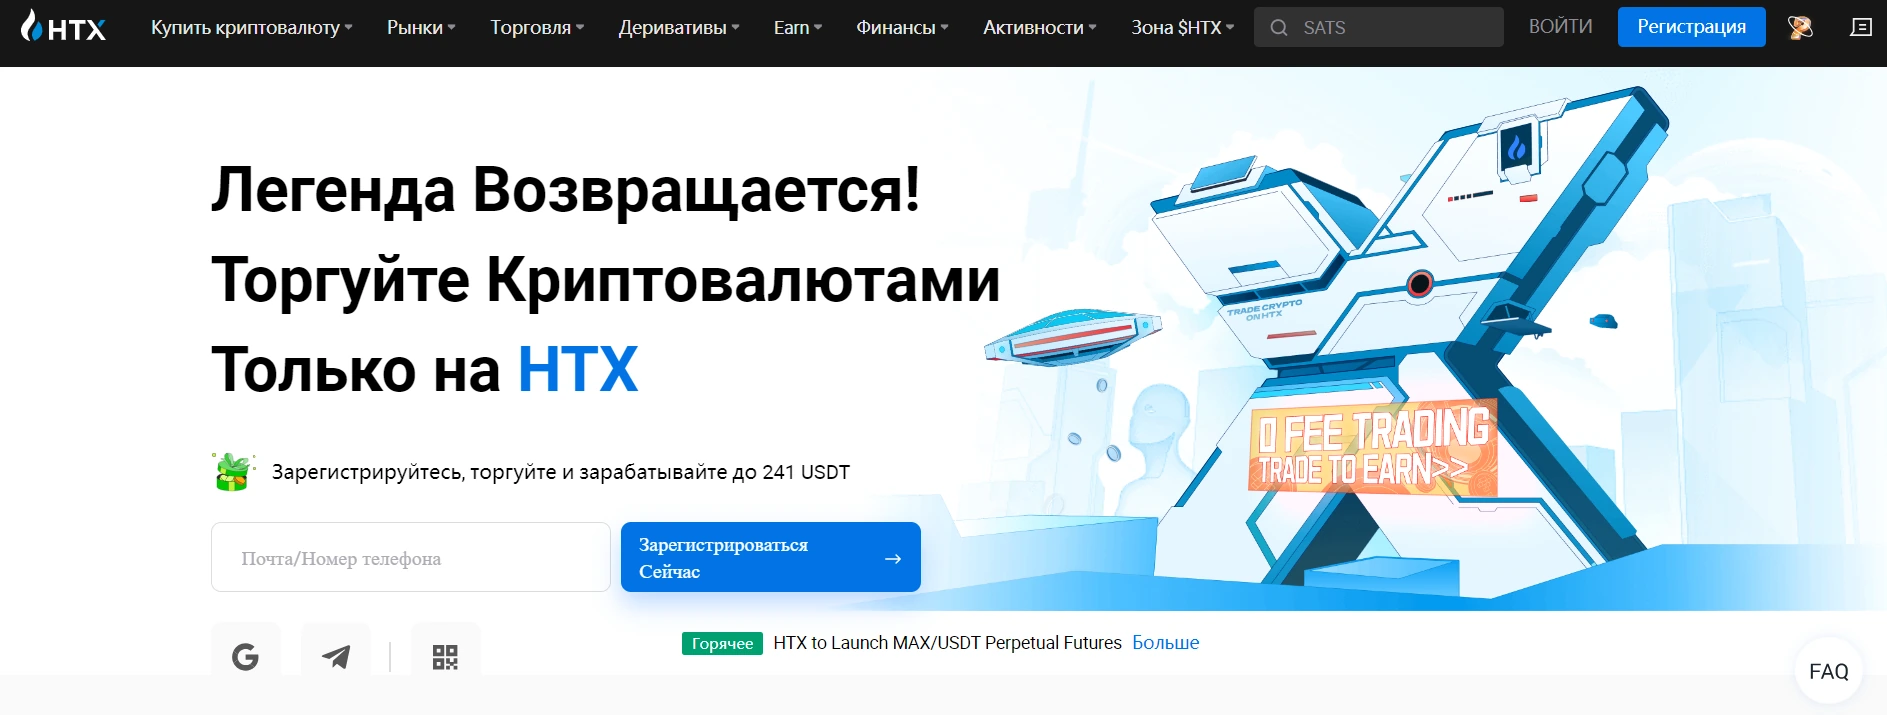Open the Торговля menu
The image size is (1887, 715).
pyautogui.click(x=537, y=28)
